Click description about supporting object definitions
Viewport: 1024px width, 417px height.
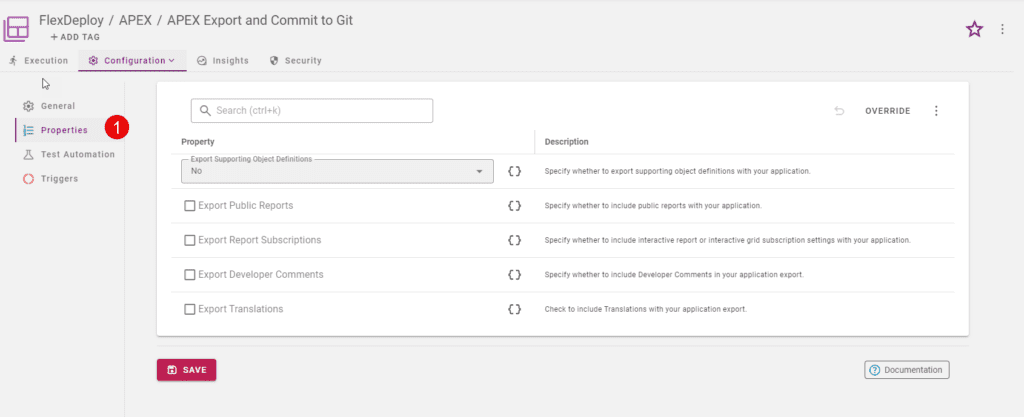tap(677, 172)
